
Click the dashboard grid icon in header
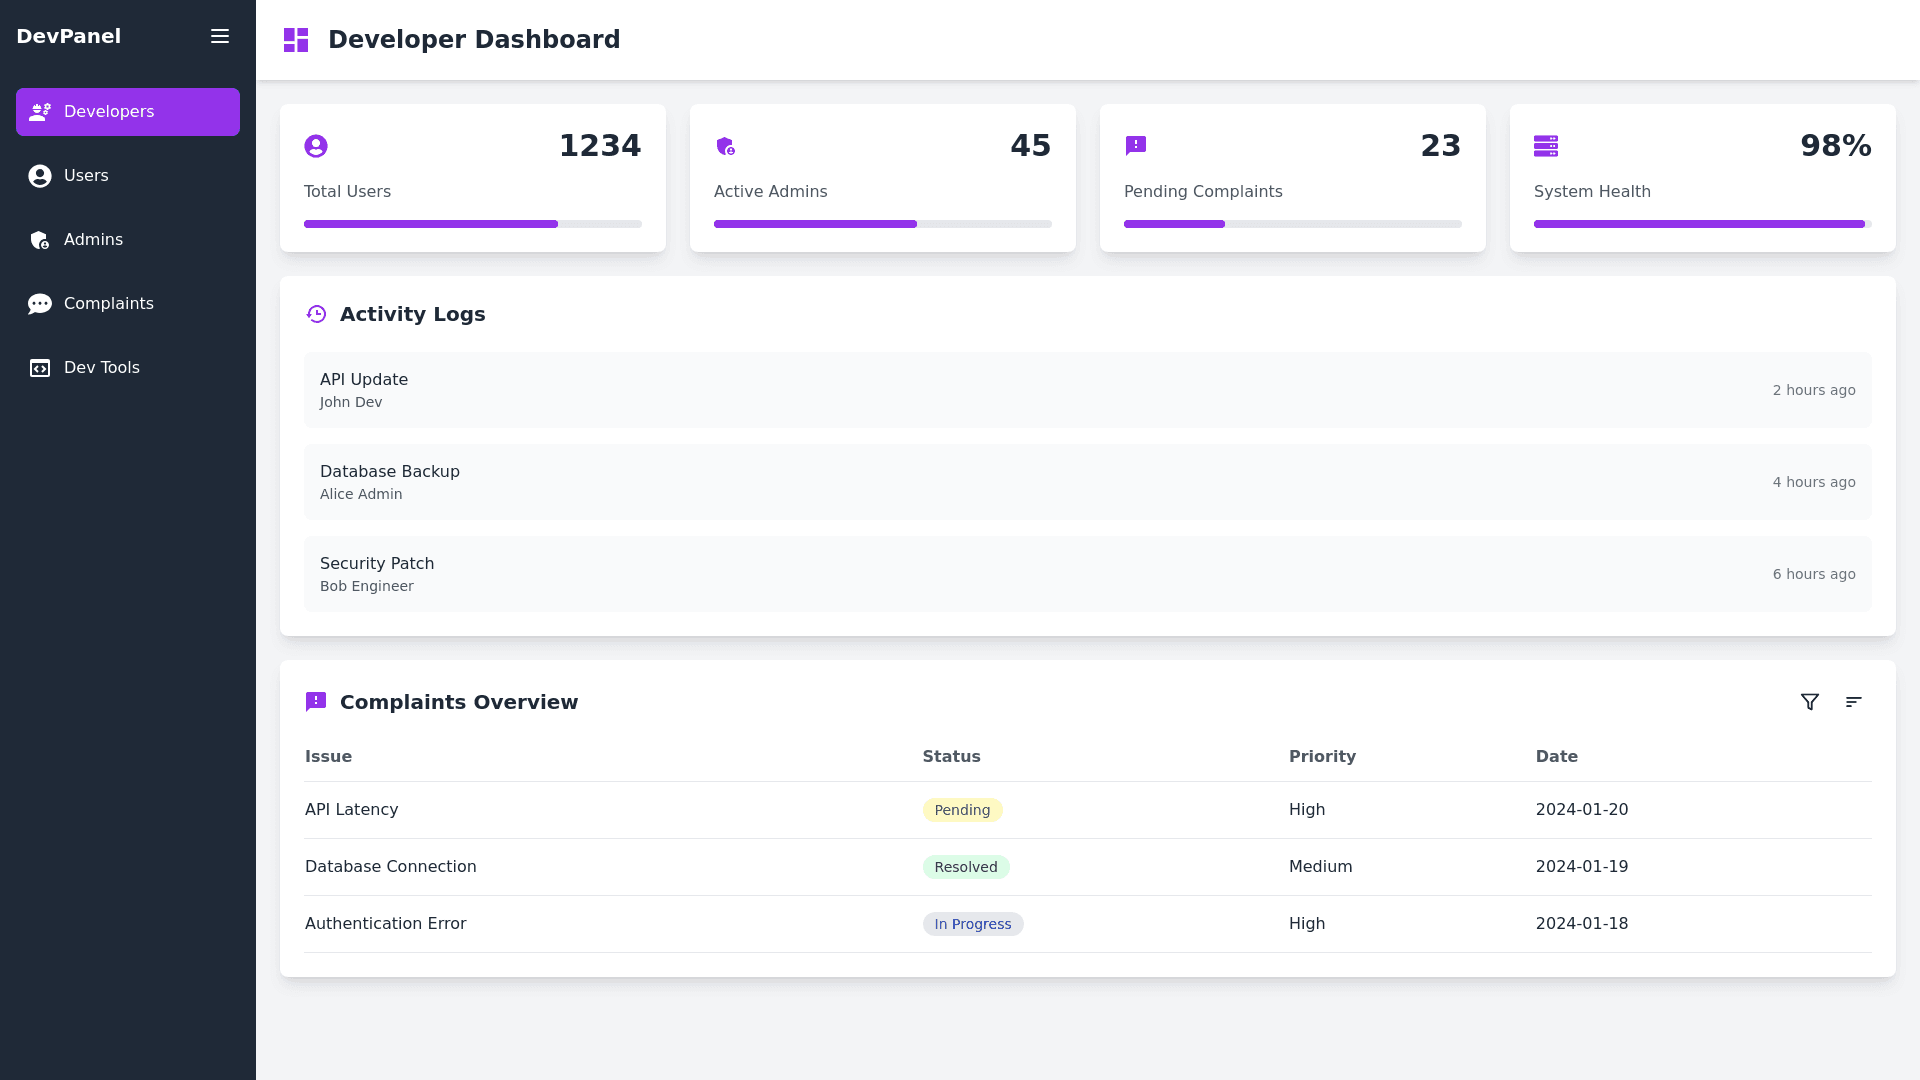click(x=296, y=39)
